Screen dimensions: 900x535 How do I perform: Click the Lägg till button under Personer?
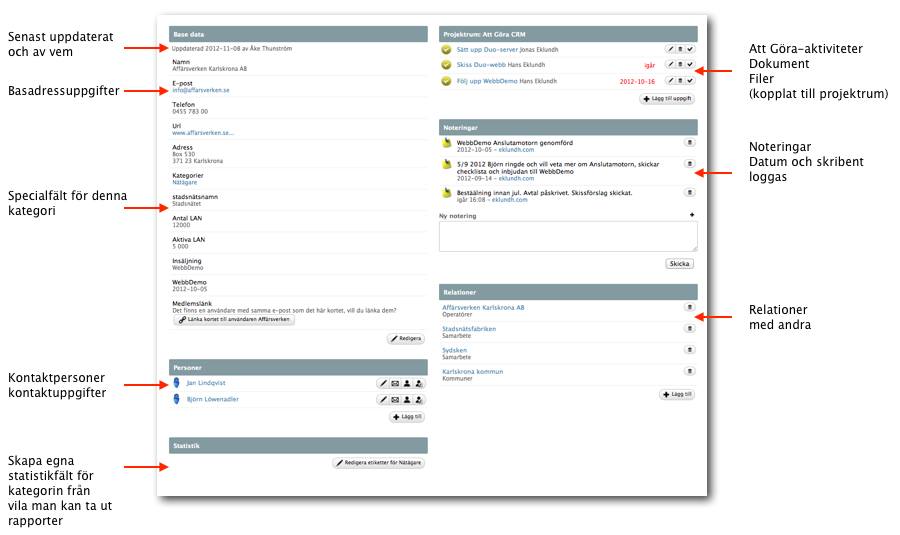point(407,417)
